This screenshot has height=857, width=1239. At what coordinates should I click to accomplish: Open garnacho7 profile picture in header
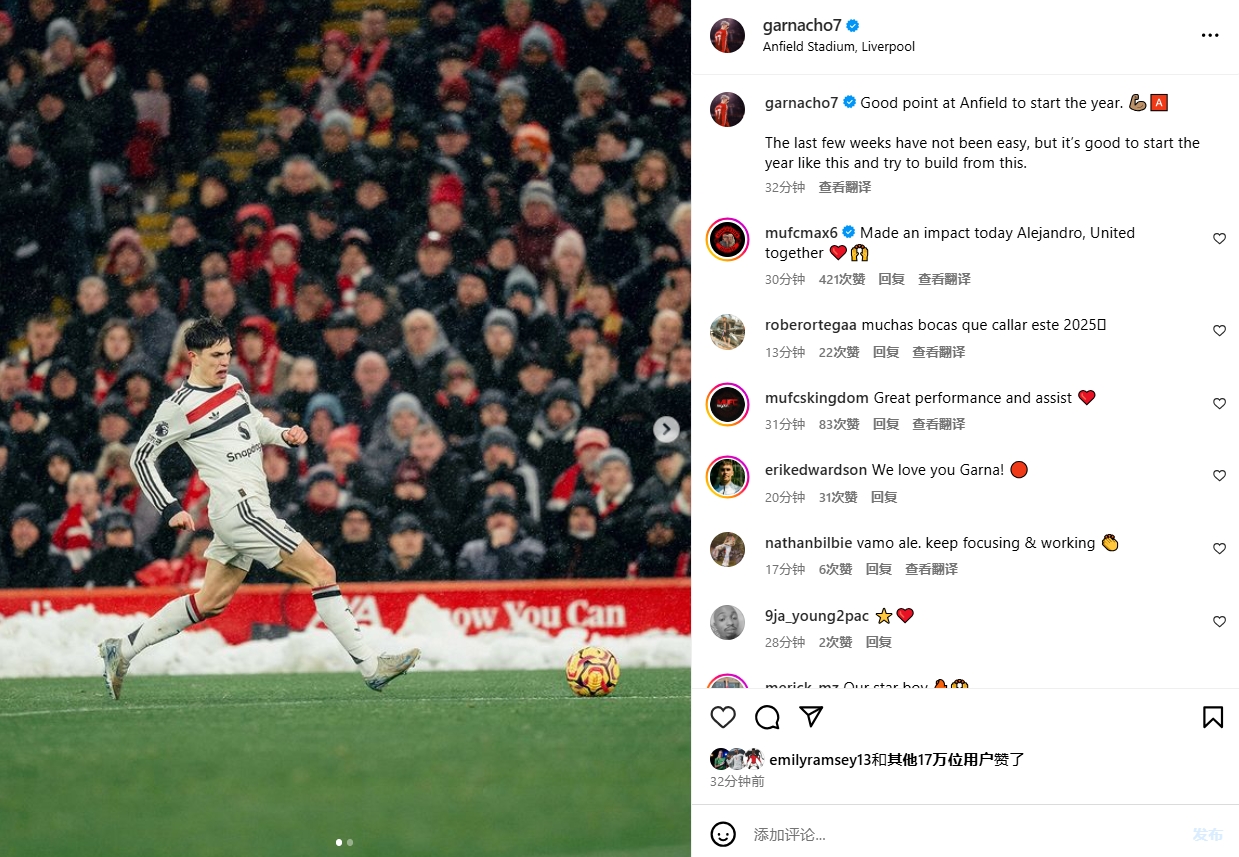(x=727, y=35)
